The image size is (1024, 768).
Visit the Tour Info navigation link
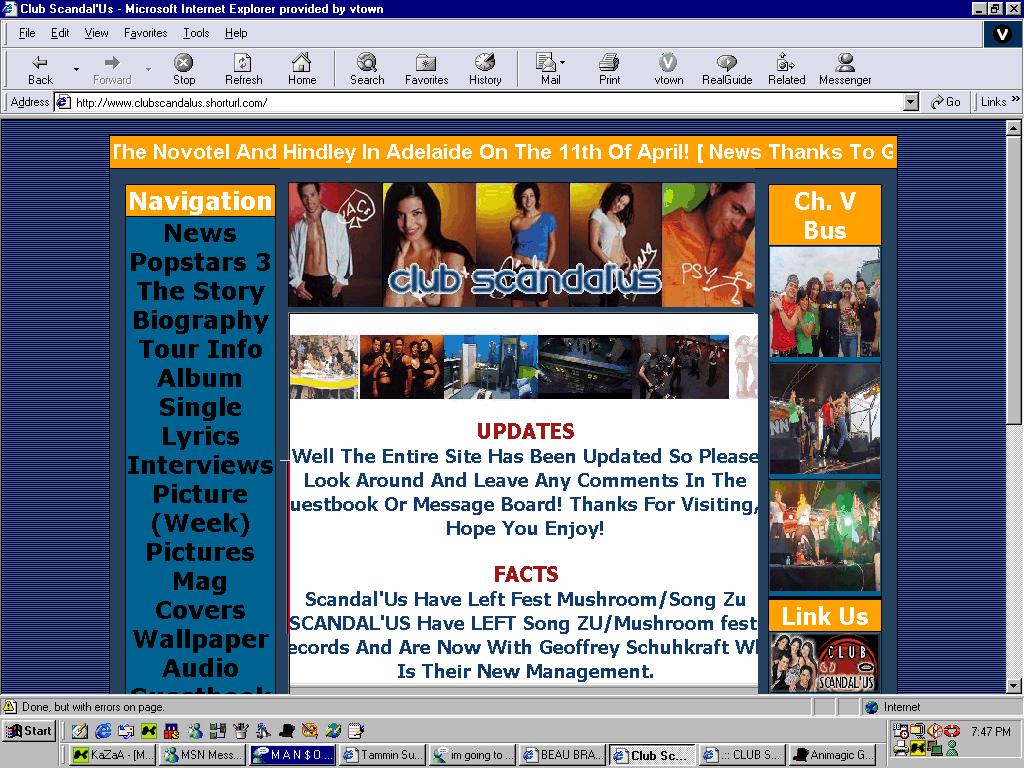200,350
